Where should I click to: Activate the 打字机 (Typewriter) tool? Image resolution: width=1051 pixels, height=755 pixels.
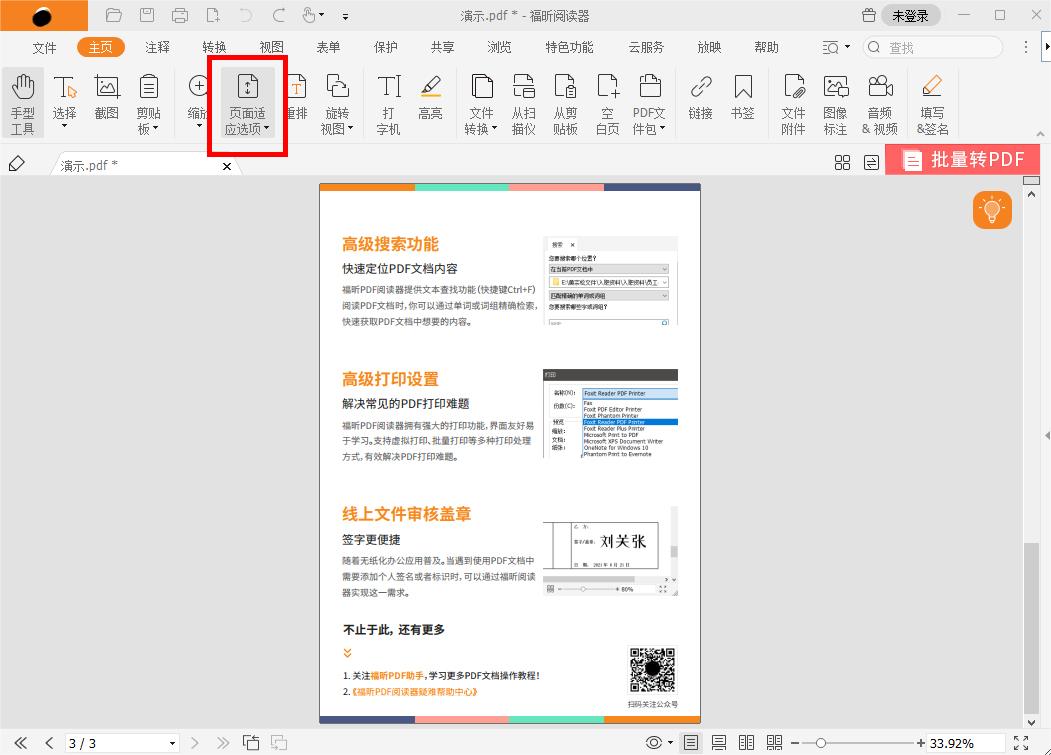tap(387, 102)
